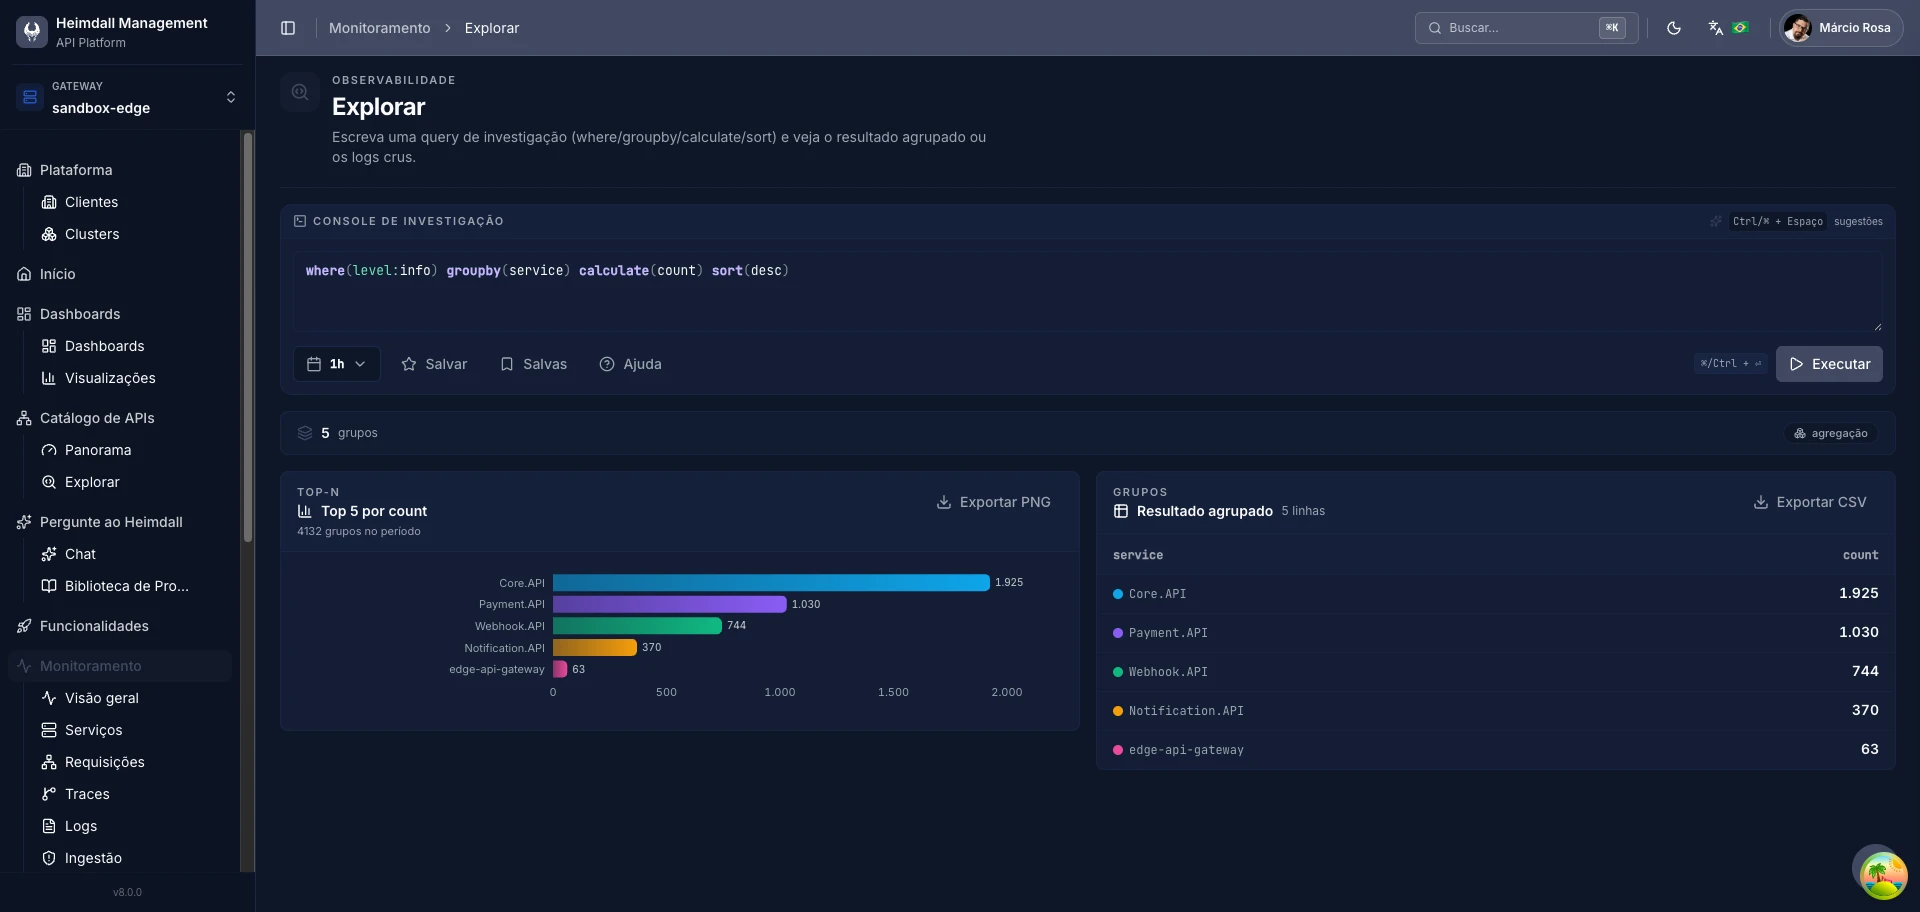Open Biblioteca de Pro... item

coord(126,586)
